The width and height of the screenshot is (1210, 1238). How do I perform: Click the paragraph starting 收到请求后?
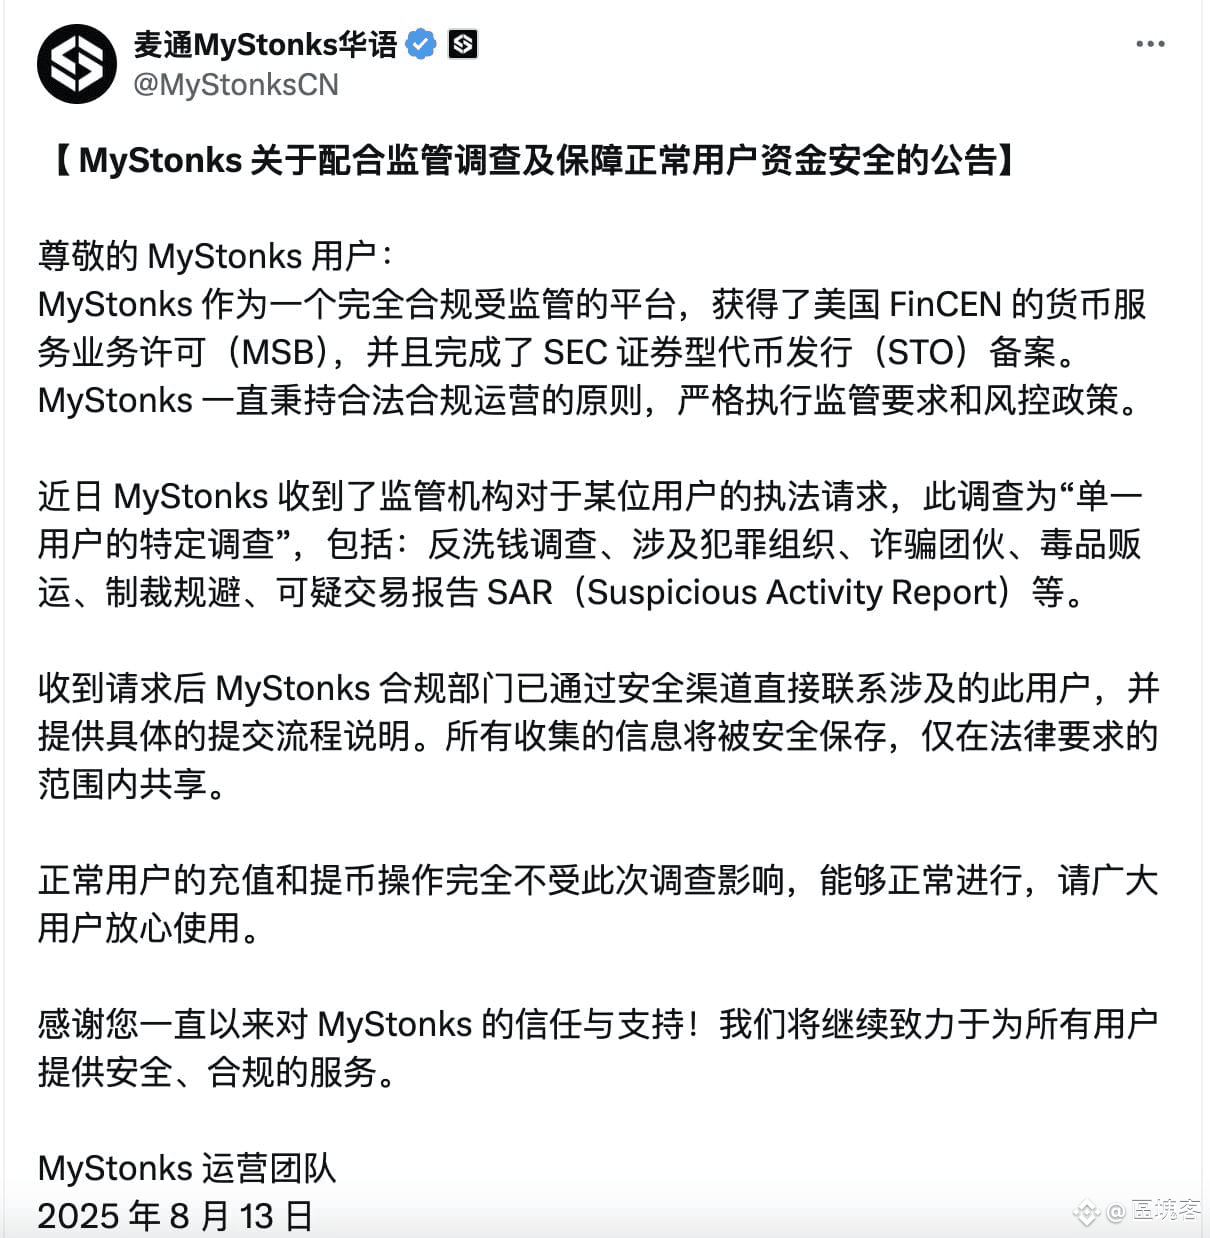click(598, 736)
